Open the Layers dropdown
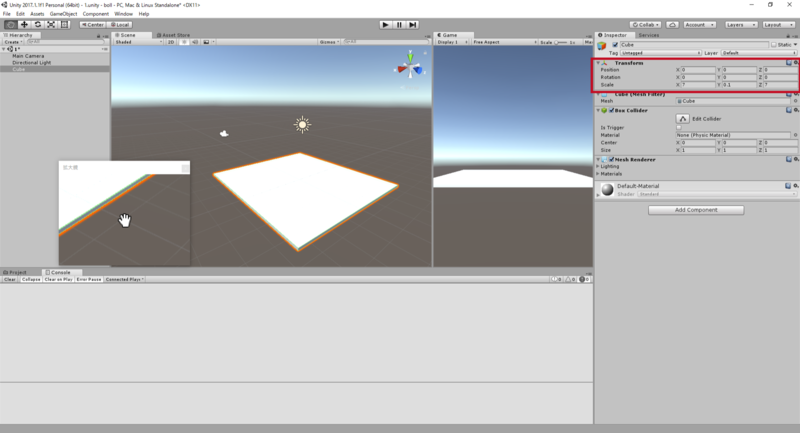The height and width of the screenshot is (433, 800). [740, 24]
